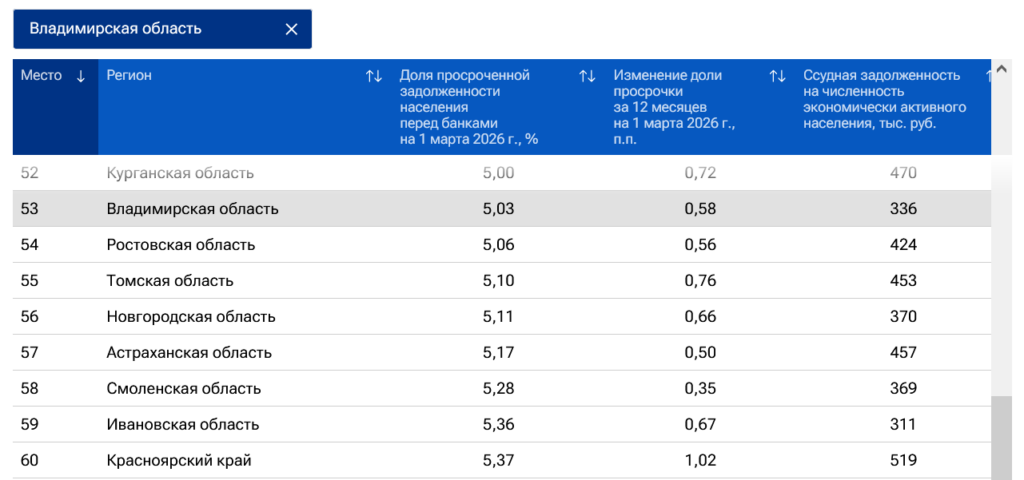The width and height of the screenshot is (1024, 480).
Task: Select the Ростовская область row
Action: pyautogui.click(x=502, y=245)
